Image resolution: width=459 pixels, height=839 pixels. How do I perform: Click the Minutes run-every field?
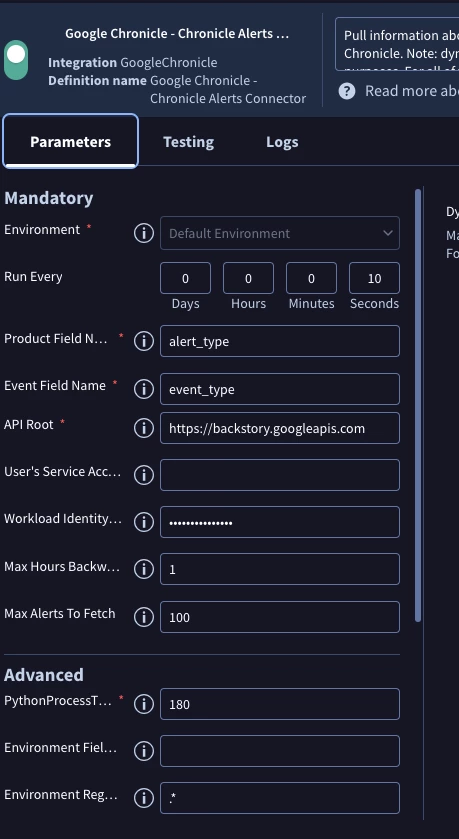pos(311,278)
